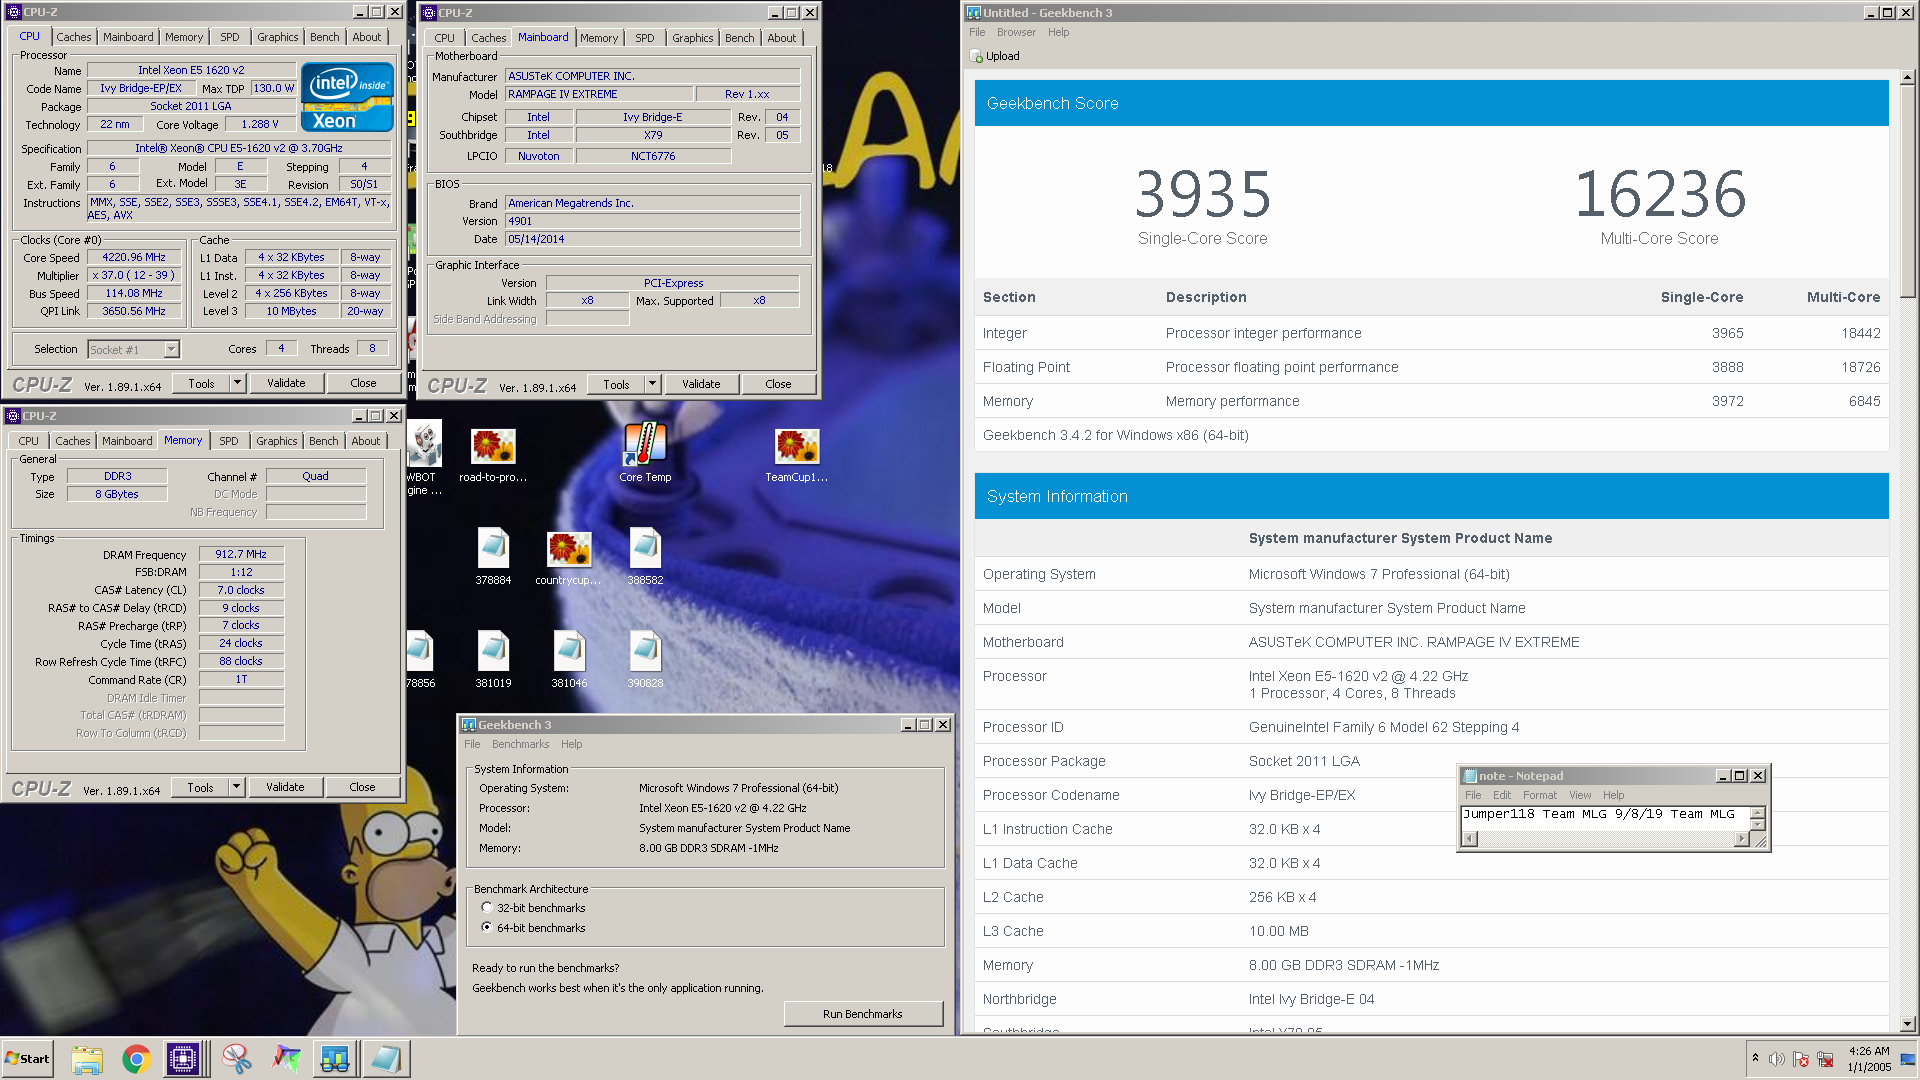
Task: Open the 390828 desktop file
Action: pyautogui.click(x=645, y=660)
